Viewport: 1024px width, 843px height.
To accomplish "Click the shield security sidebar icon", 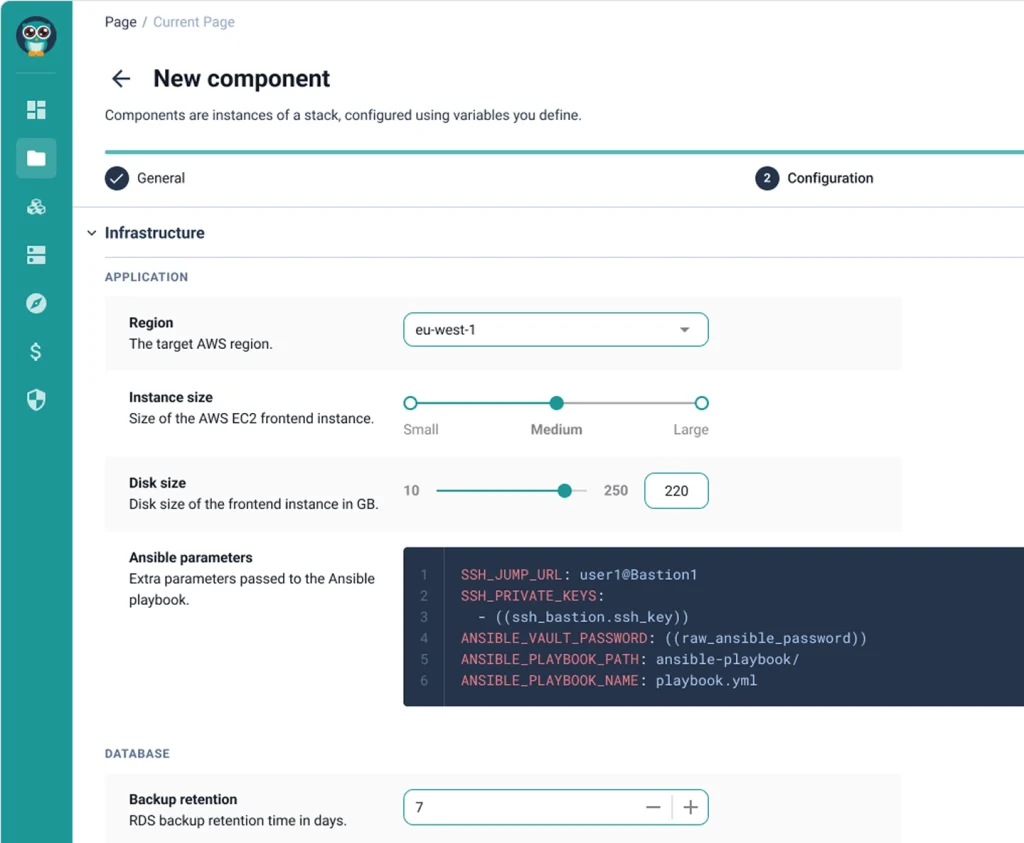I will click(x=36, y=400).
